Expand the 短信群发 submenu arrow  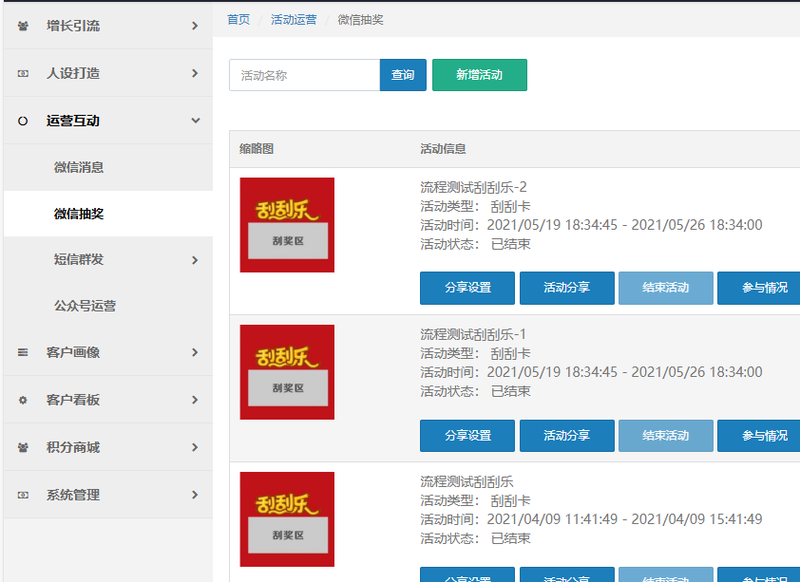point(195,260)
